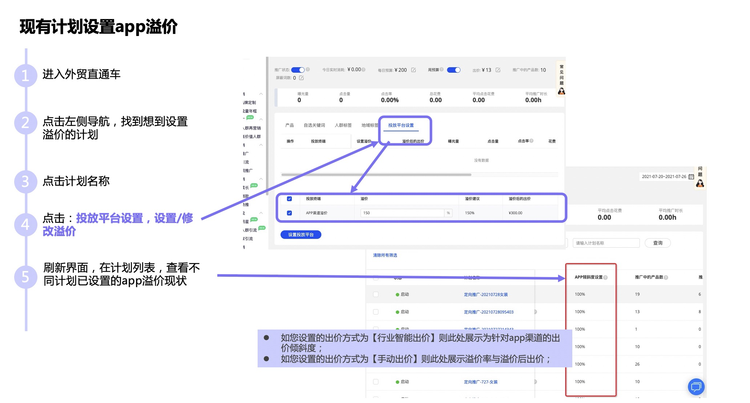
Task: Switch to the 投放平台设置 tab
Action: [x=401, y=126]
